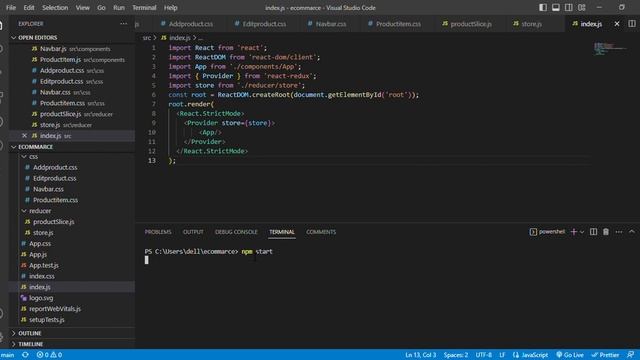Open reportWebVitals.js in file tree

[55, 309]
